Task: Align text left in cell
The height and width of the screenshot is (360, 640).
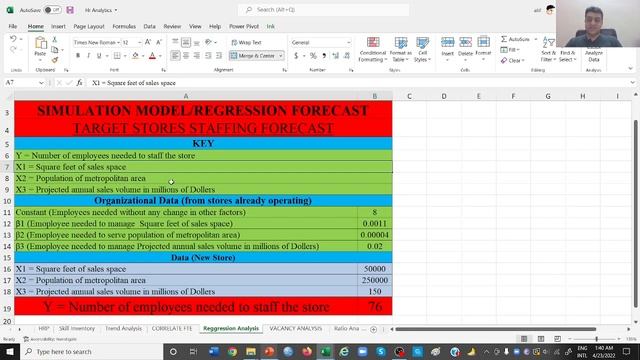Action: tap(175, 56)
